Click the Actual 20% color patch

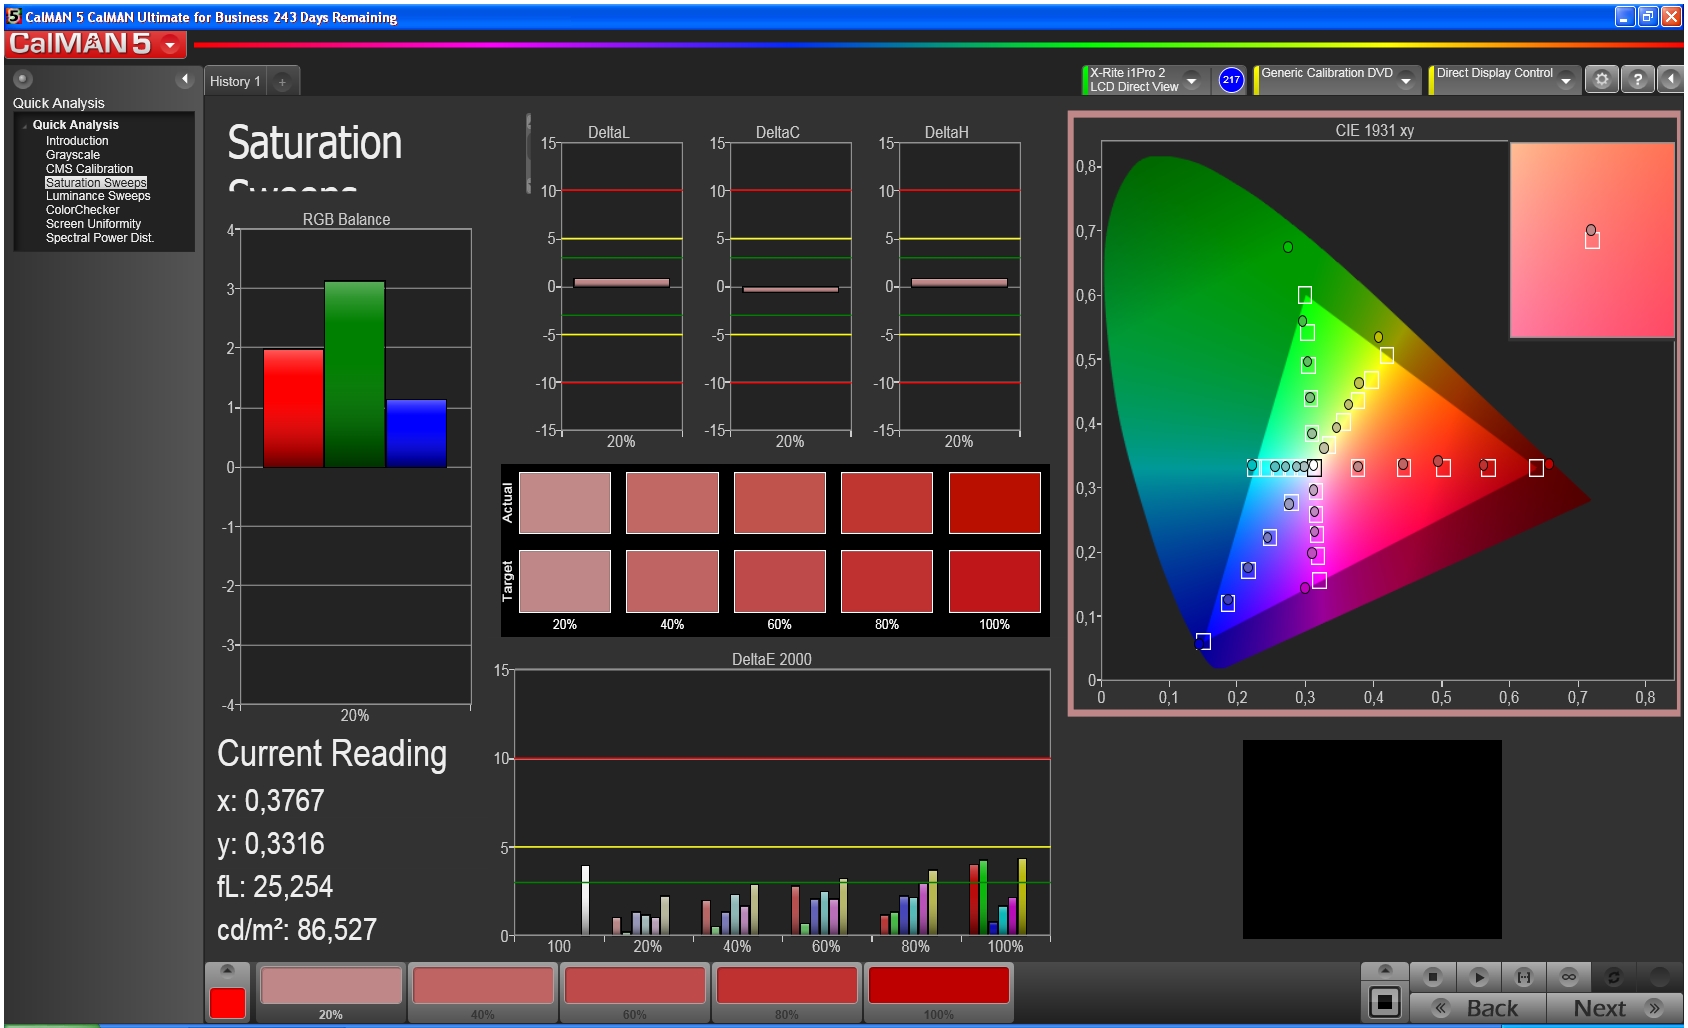tap(565, 503)
